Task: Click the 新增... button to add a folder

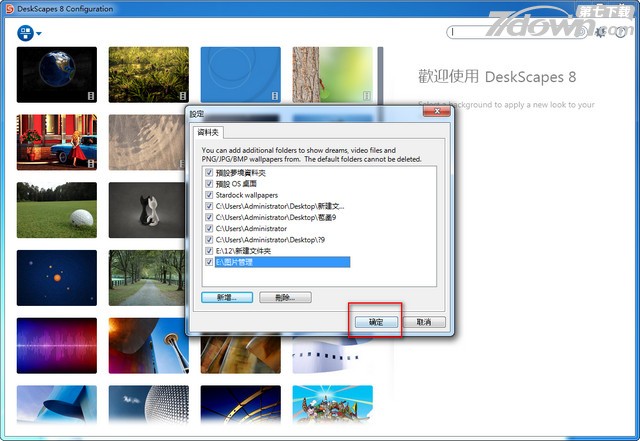Action: click(x=227, y=297)
